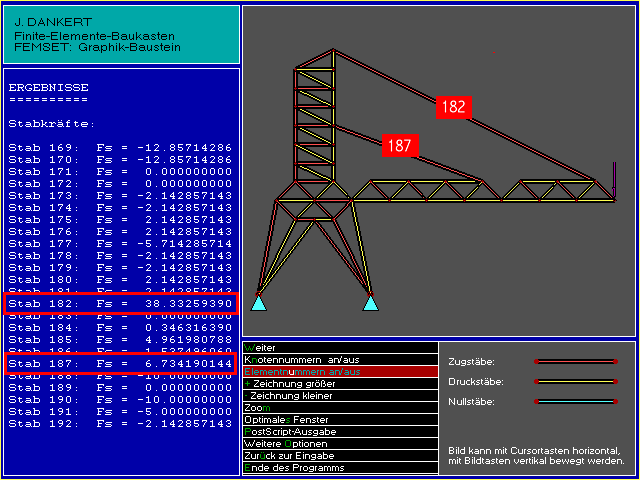Toggle Elementnummern an/aus
The image size is (640, 480).
[302, 371]
